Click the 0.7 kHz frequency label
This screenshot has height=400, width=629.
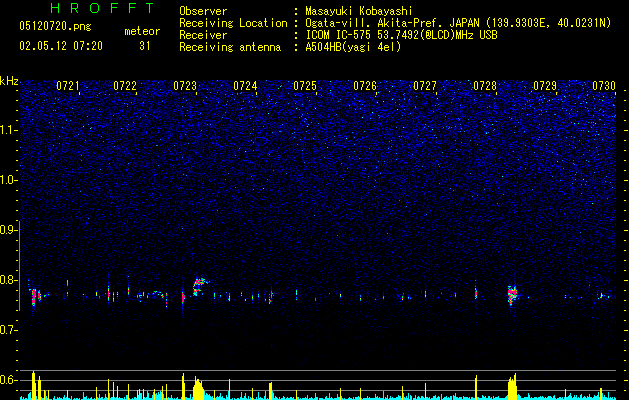9,330
